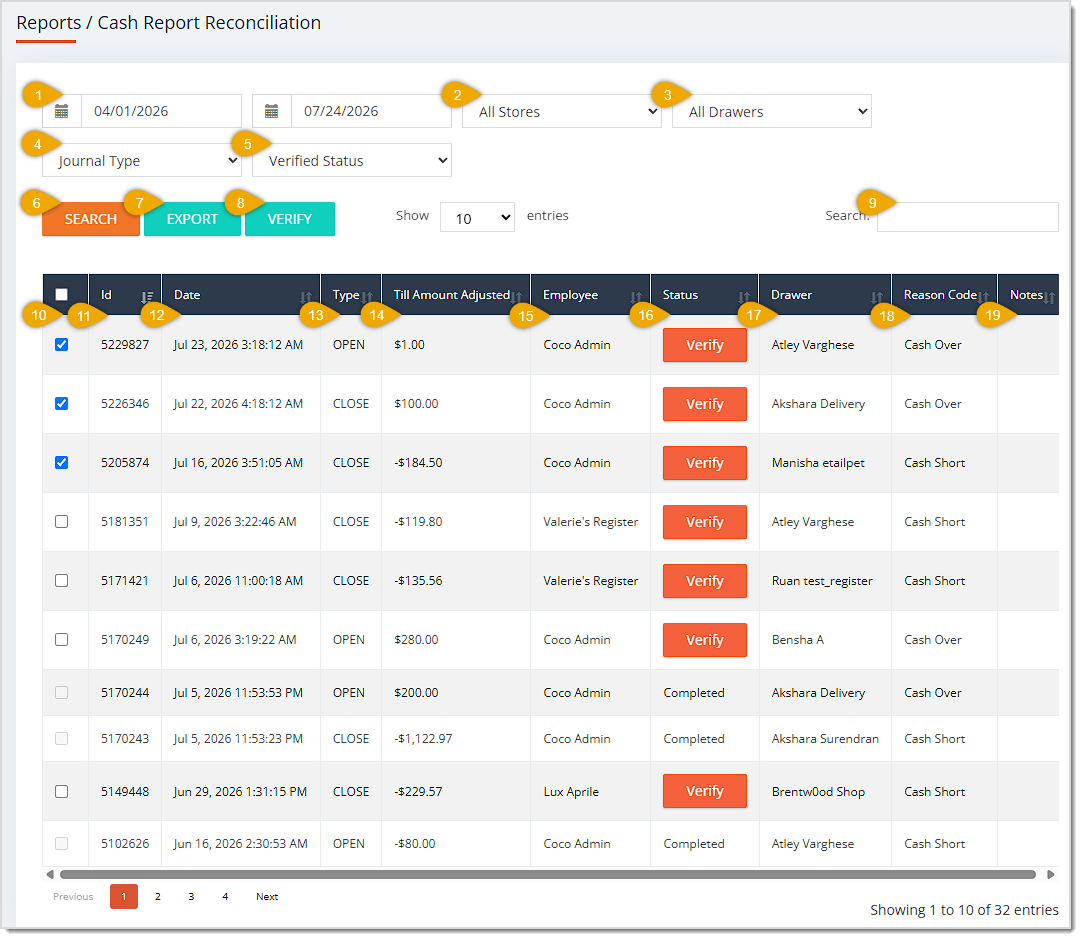Uncheck the row 5229827 checkbox
Image resolution: width=1081 pixels, height=939 pixels.
click(61, 345)
